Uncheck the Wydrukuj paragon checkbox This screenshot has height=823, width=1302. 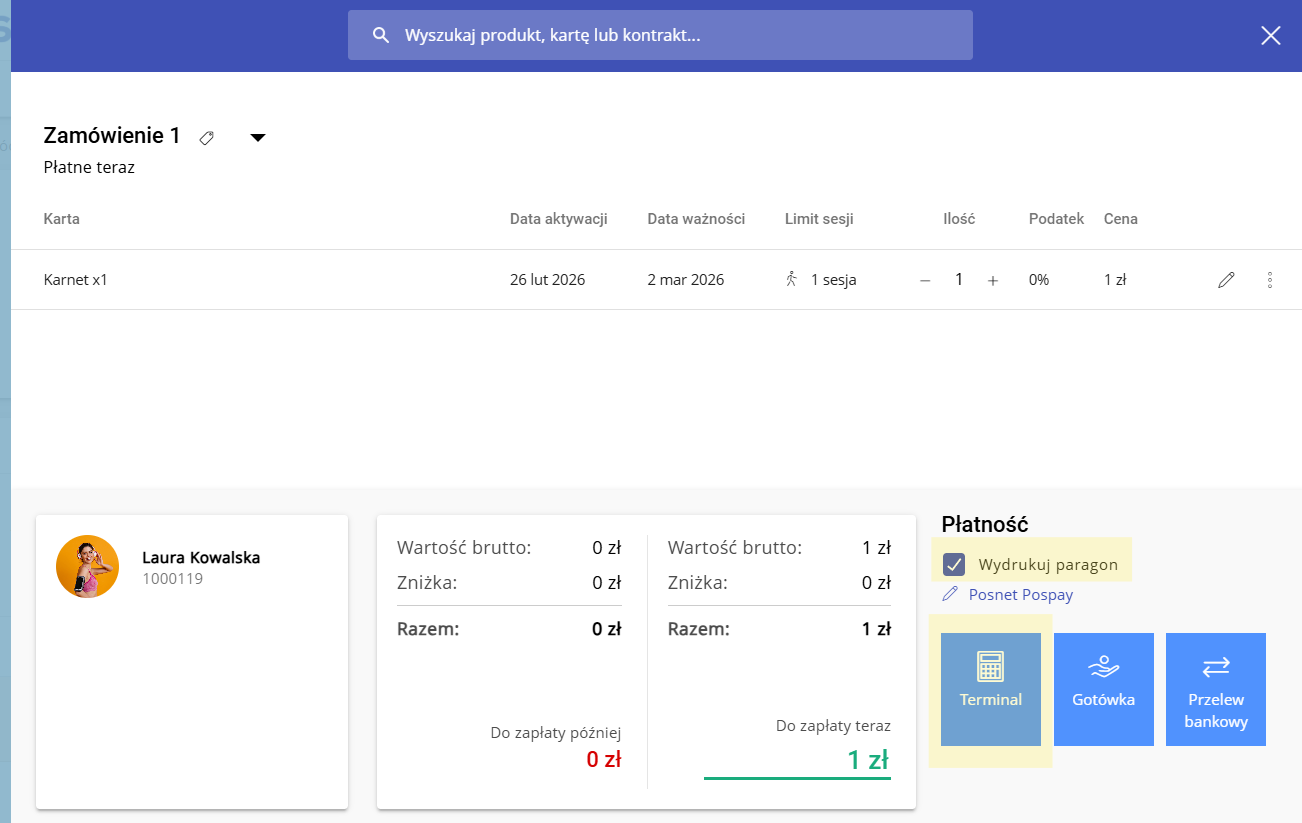coord(954,564)
